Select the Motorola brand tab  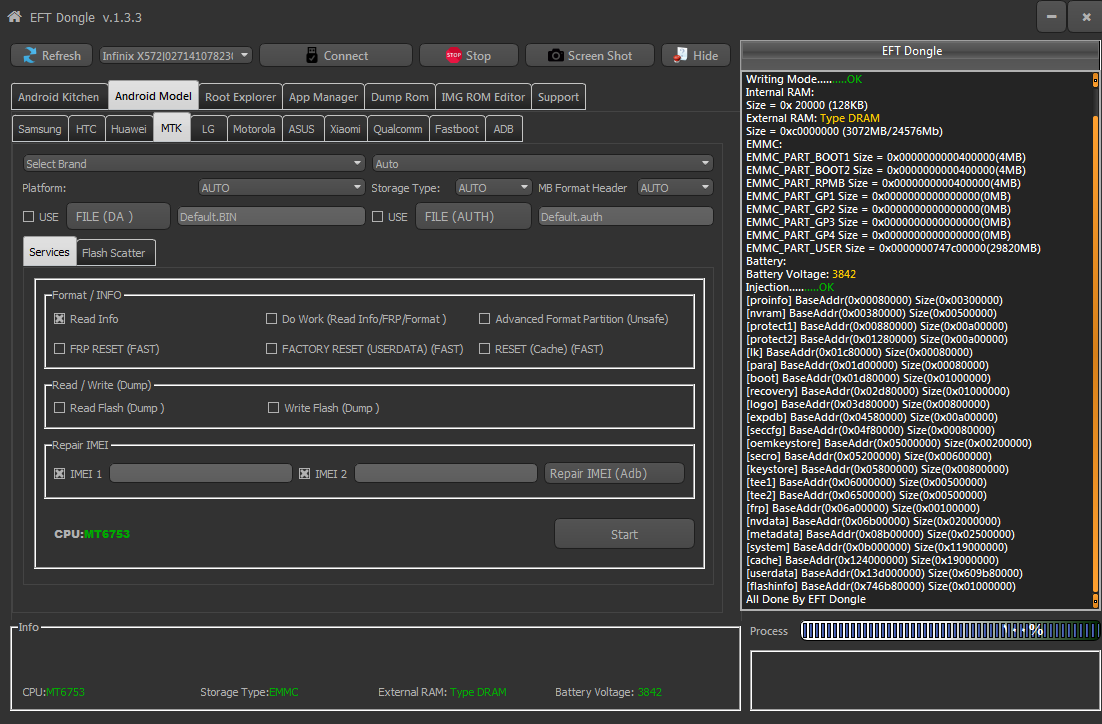[x=254, y=129]
